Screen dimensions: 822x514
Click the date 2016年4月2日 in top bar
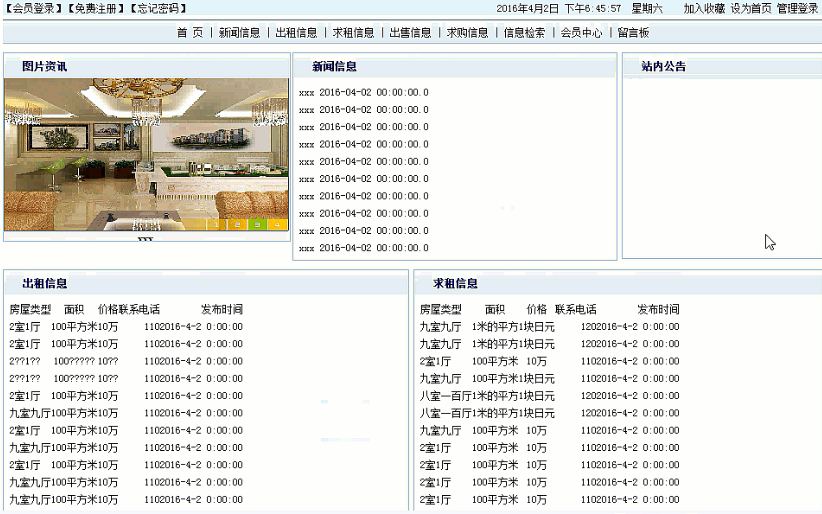click(527, 8)
